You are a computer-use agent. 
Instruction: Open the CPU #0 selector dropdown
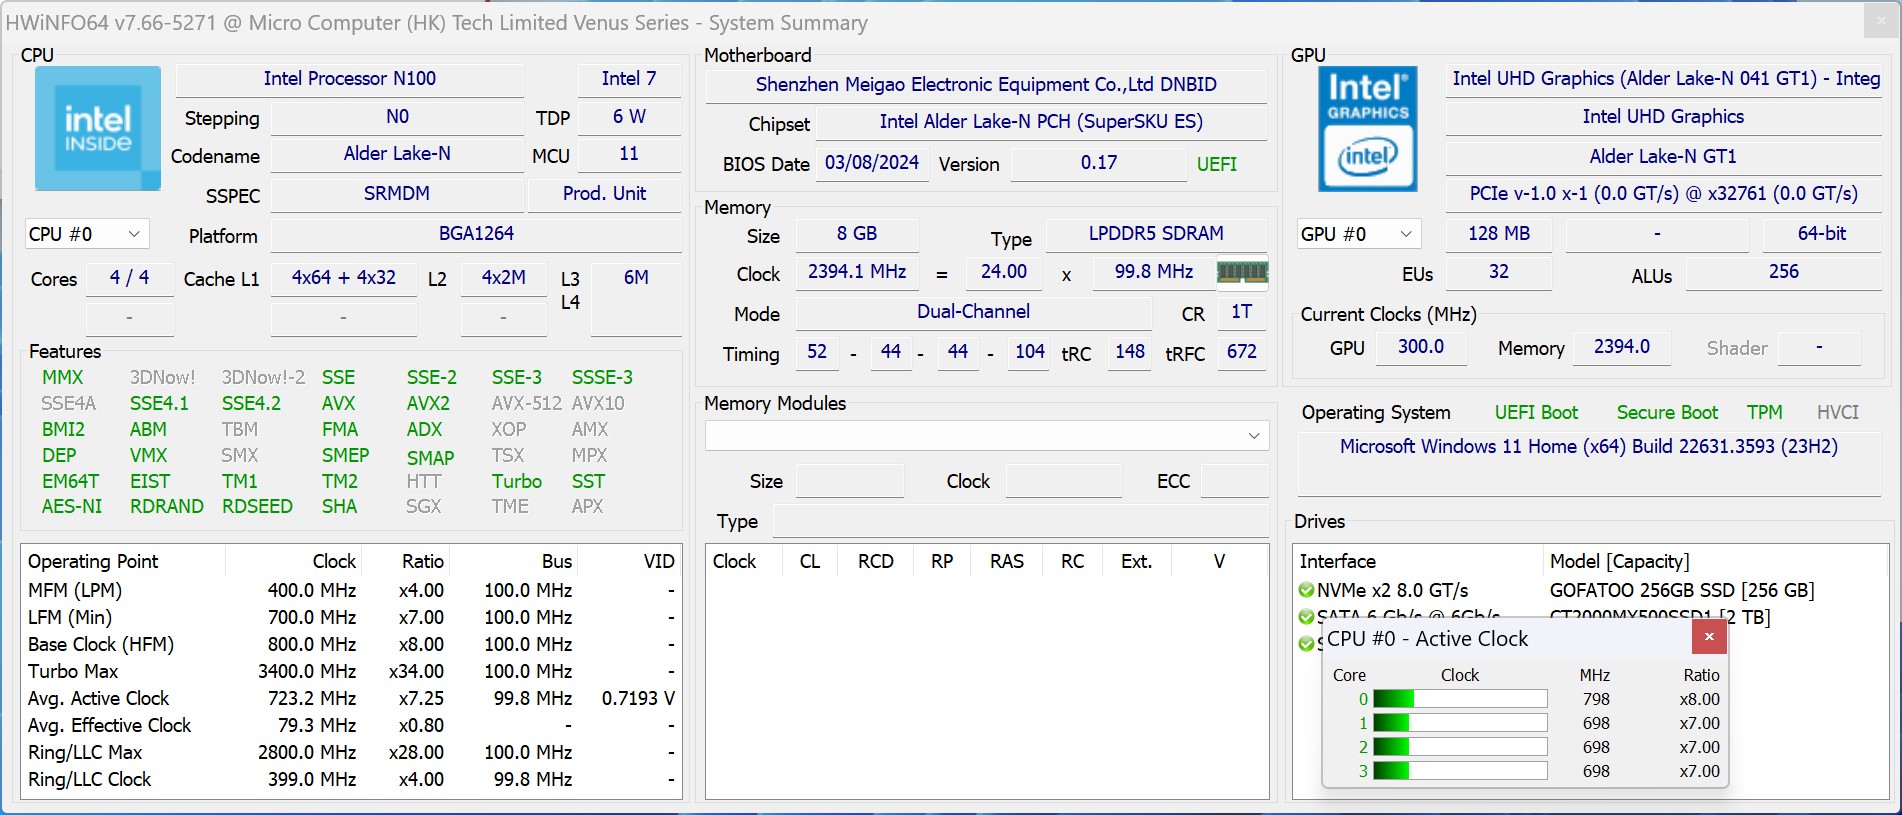87,234
